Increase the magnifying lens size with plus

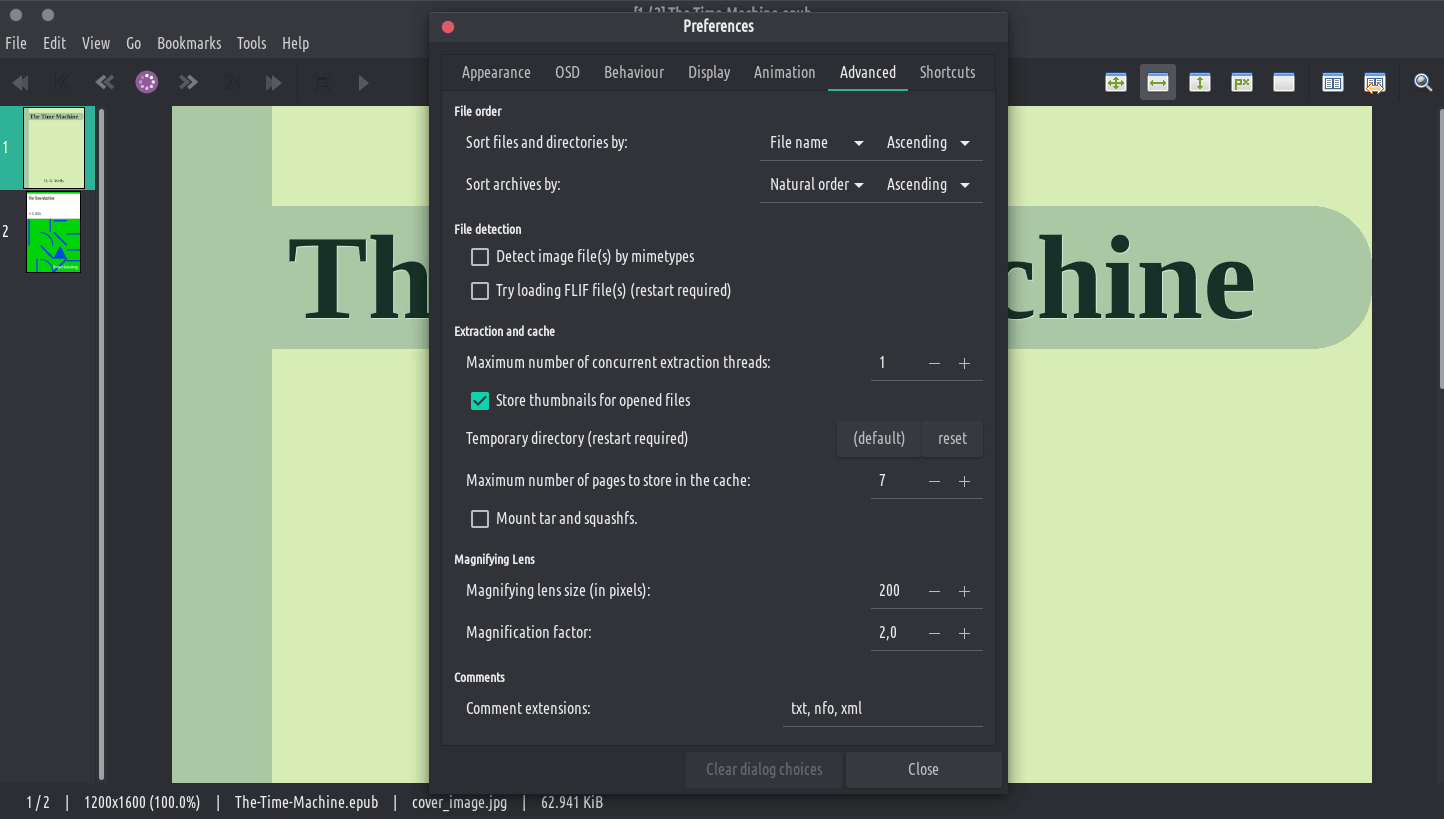[964, 591]
